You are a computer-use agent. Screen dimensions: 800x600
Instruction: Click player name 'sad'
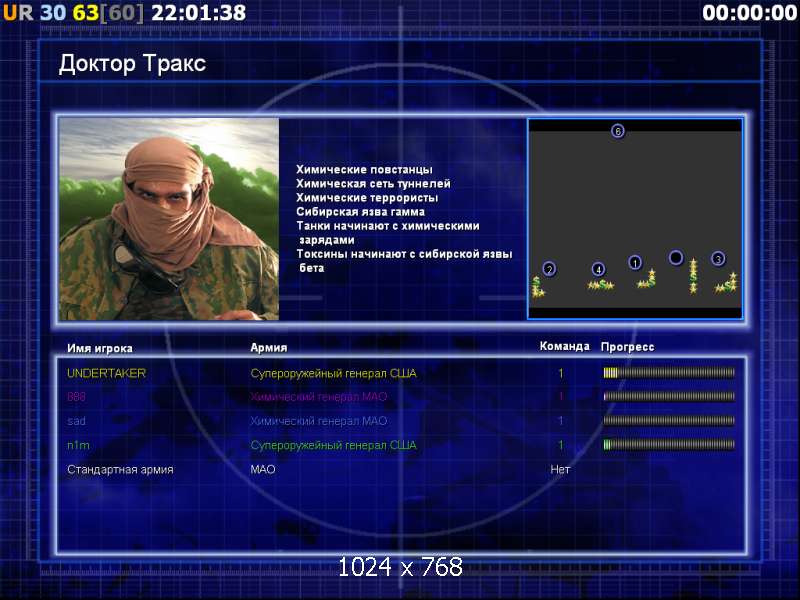[76, 421]
